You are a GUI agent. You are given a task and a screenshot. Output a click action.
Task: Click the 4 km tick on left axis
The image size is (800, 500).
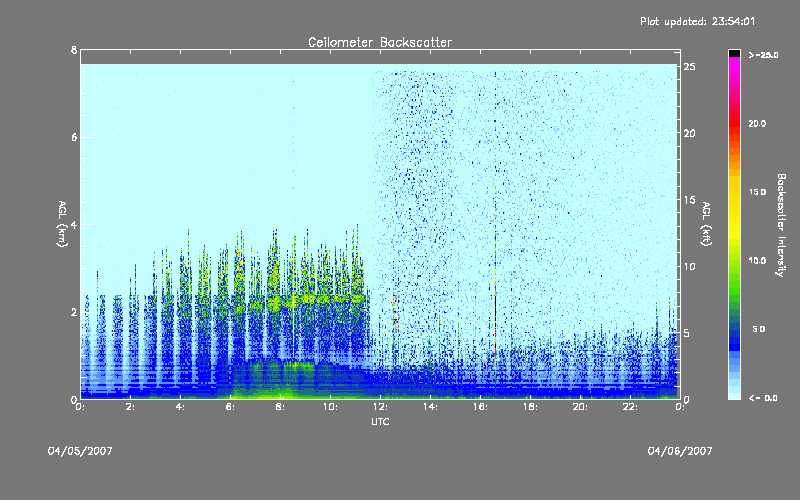(x=74, y=224)
